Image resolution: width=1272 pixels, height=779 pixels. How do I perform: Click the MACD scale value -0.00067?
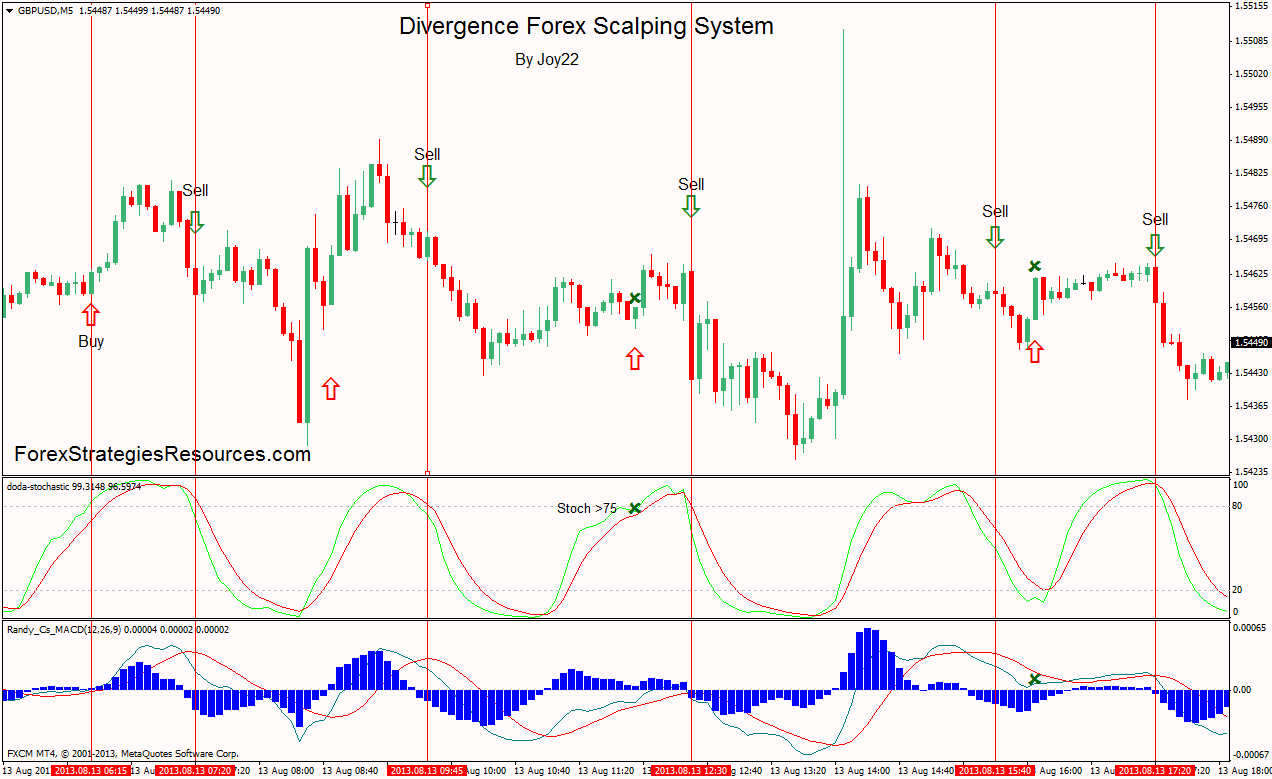coord(1250,754)
